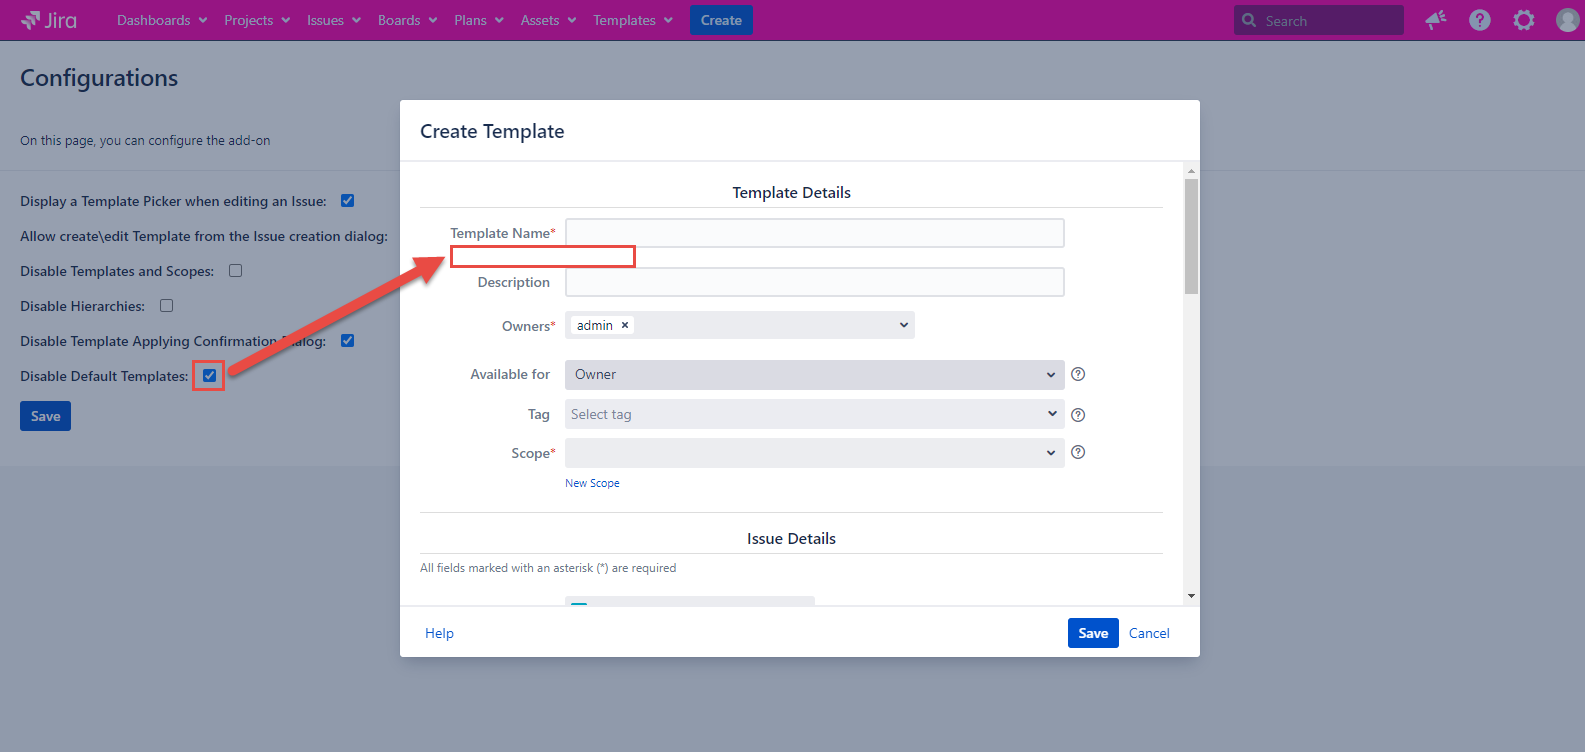
Task: Open the settings gear menu
Action: [1523, 20]
